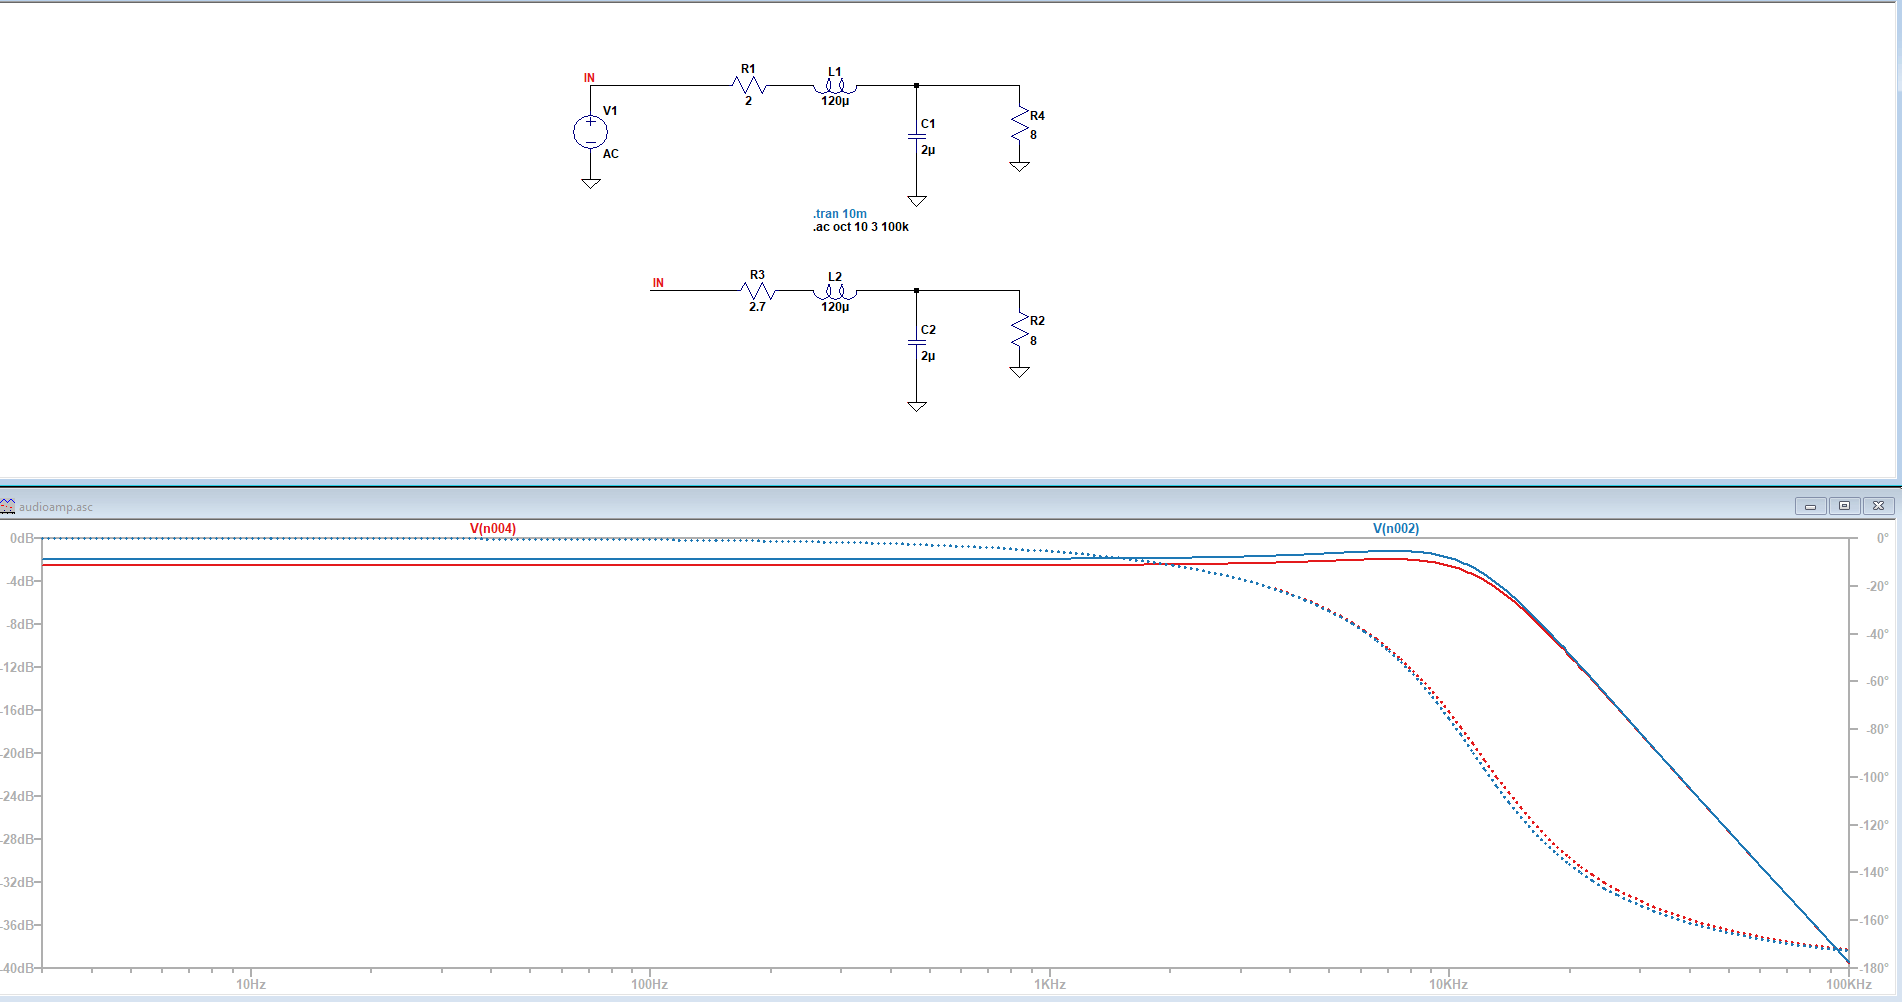Click the value 2 under resistor R1
1902x1002 pixels.
[x=748, y=101]
